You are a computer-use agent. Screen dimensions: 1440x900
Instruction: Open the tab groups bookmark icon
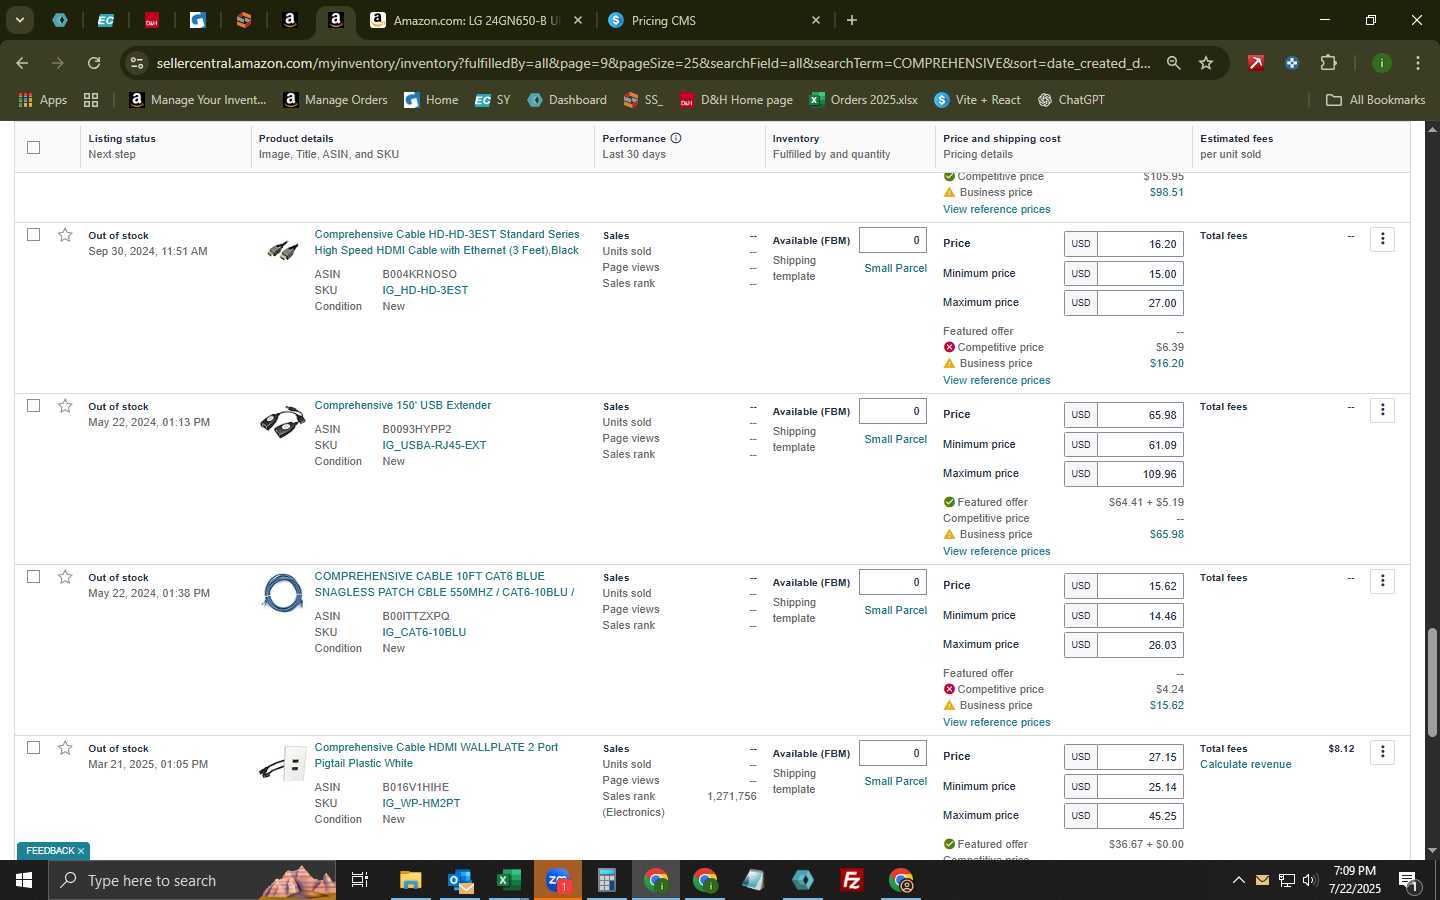pos(91,100)
